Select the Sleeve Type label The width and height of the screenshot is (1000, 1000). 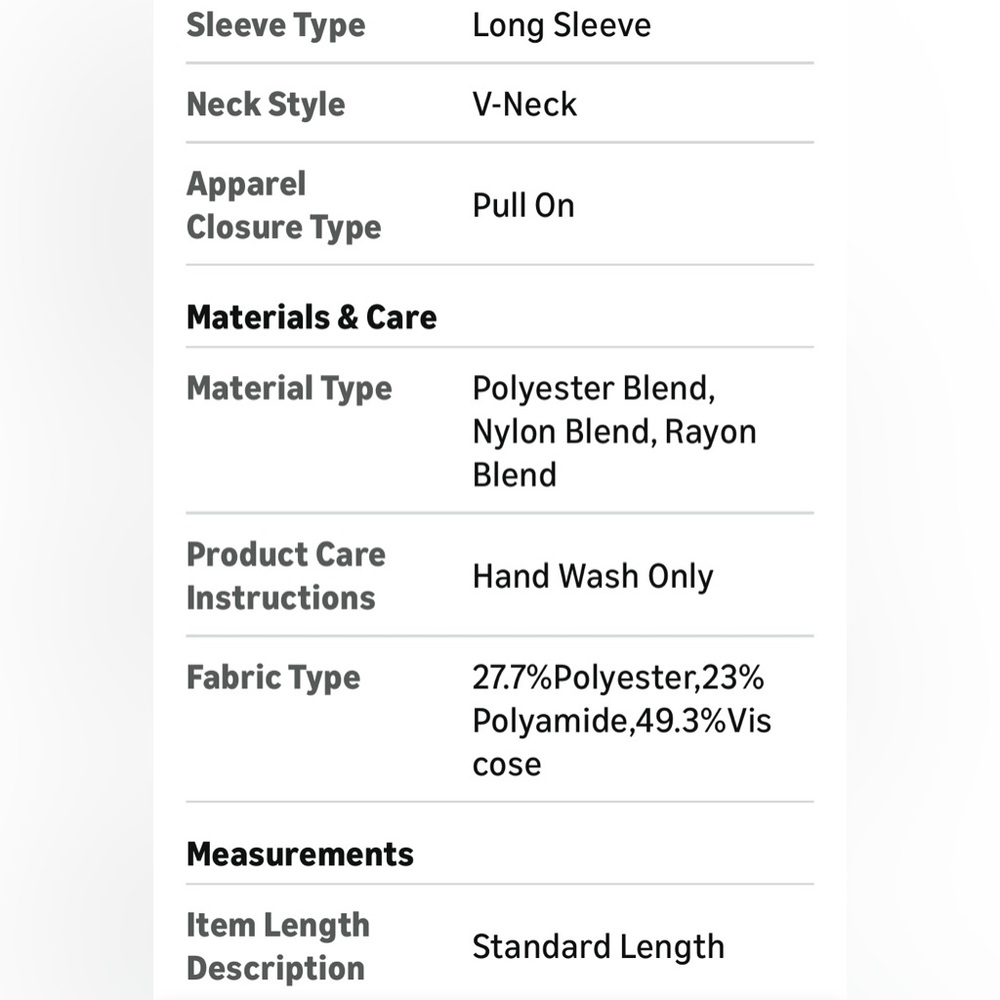point(276,27)
